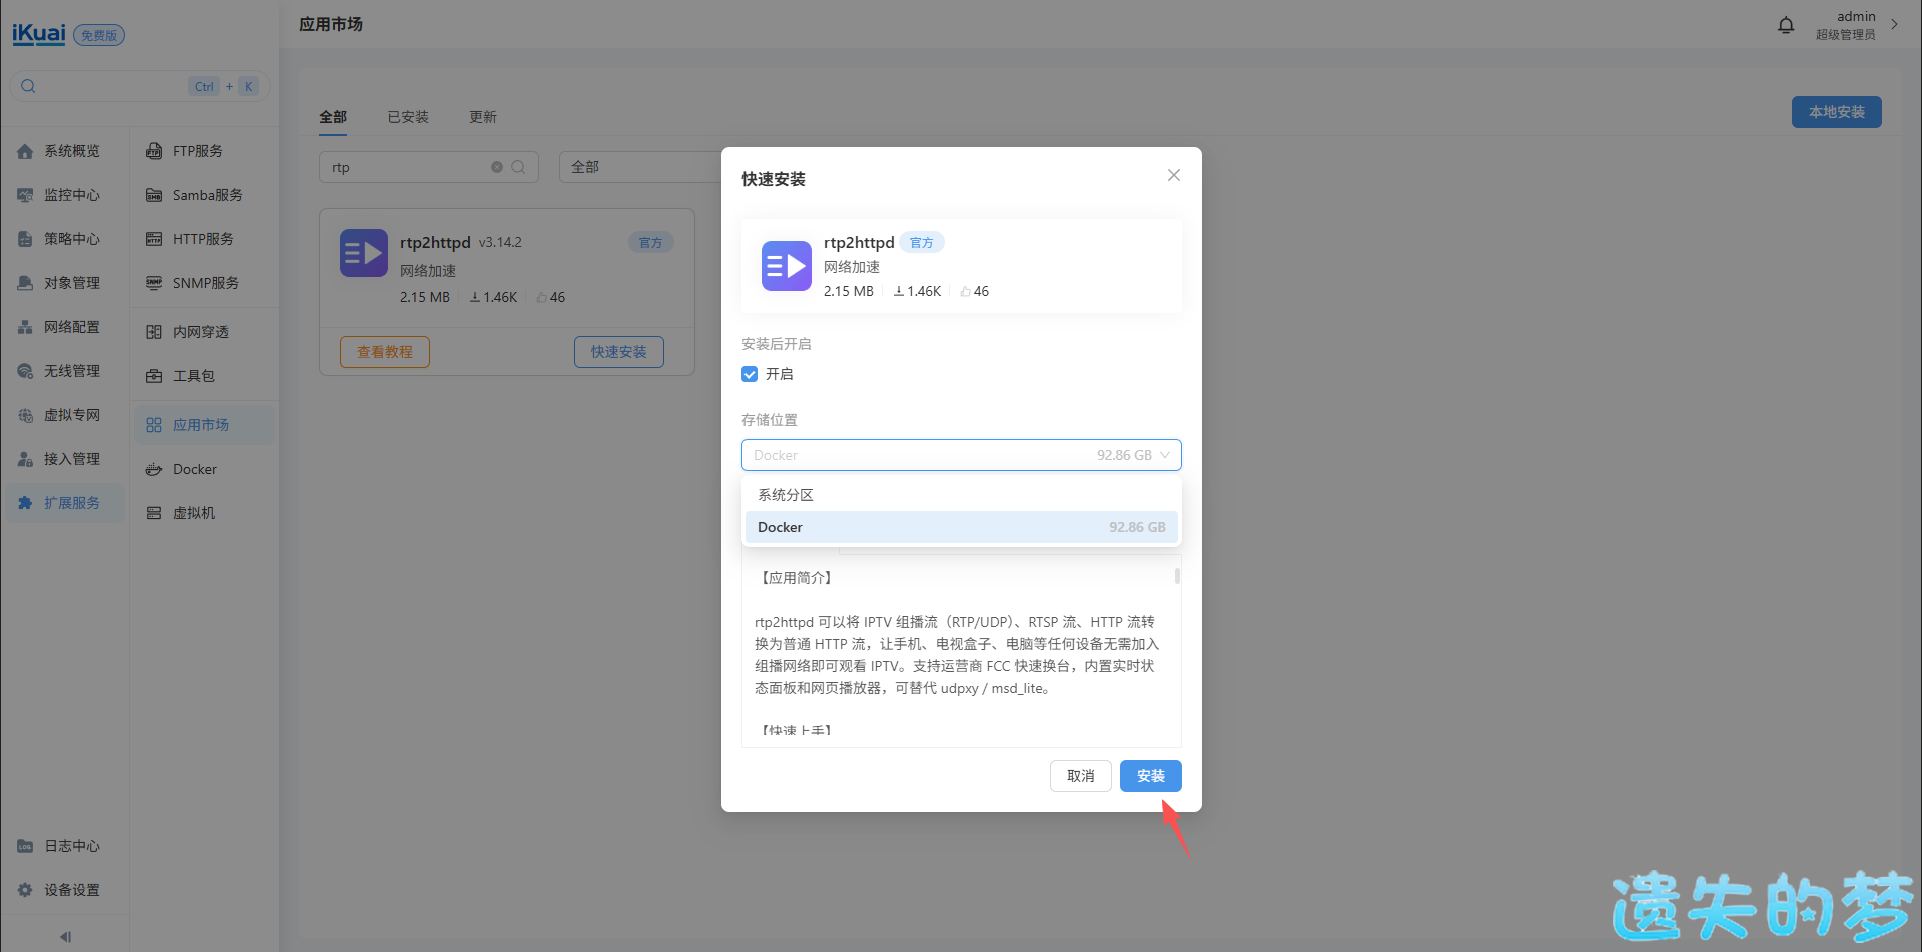Click the iKuai logo
The height and width of the screenshot is (952, 1922).
[x=39, y=34]
